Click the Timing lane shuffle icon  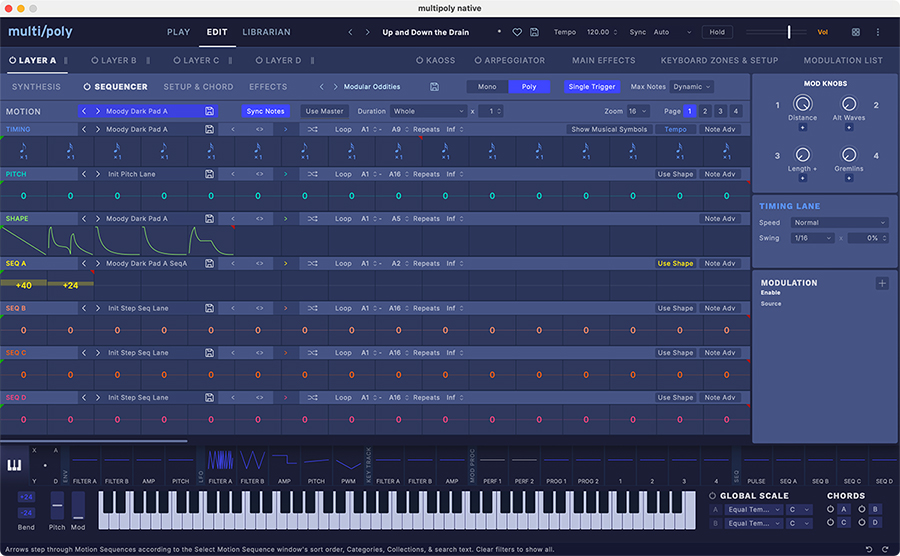pyautogui.click(x=313, y=129)
